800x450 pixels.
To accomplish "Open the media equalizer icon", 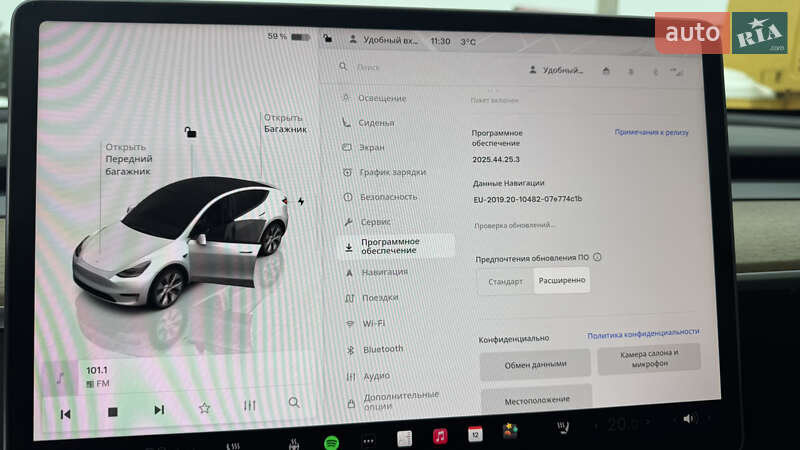I will 249,406.
